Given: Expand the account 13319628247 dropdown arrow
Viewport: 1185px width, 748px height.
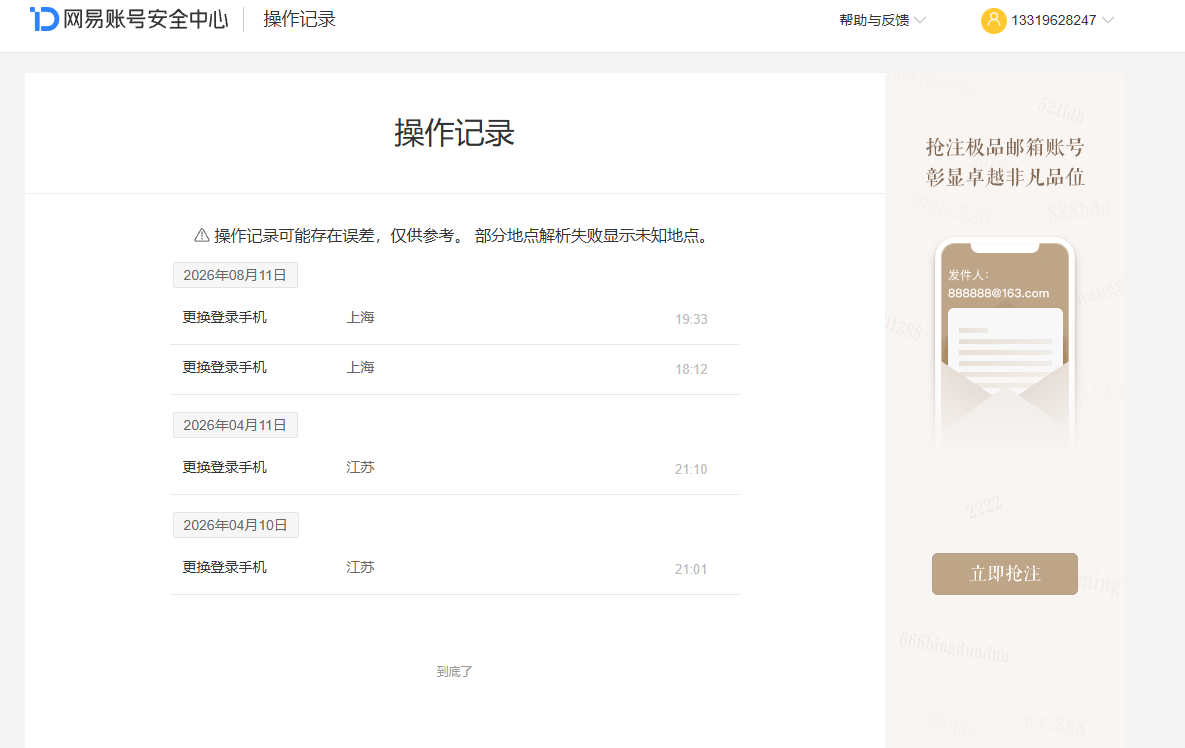Looking at the screenshot, I should [x=1107, y=20].
